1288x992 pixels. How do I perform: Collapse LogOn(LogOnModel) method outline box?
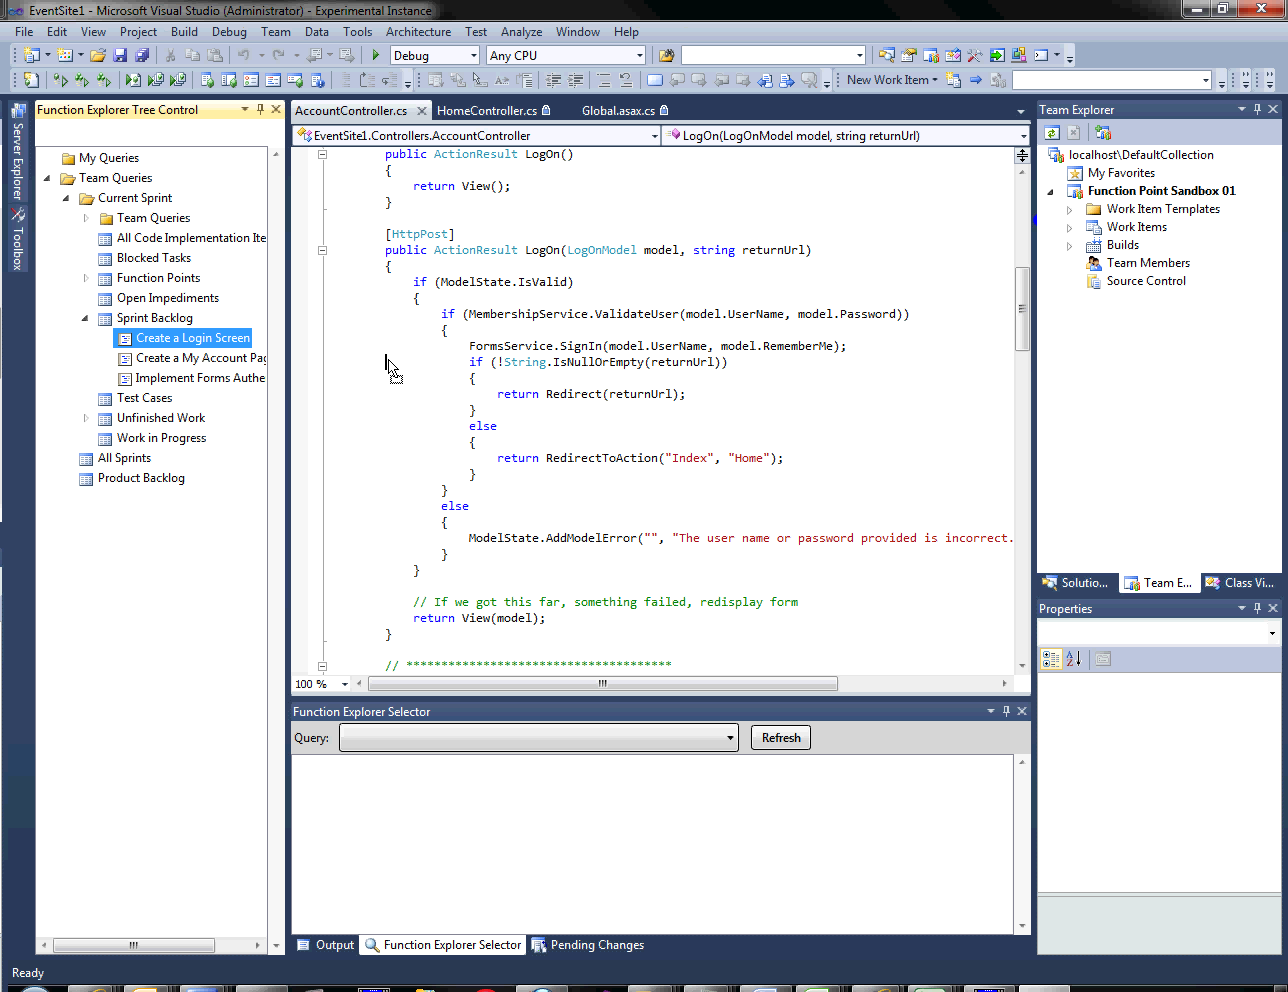(322, 250)
